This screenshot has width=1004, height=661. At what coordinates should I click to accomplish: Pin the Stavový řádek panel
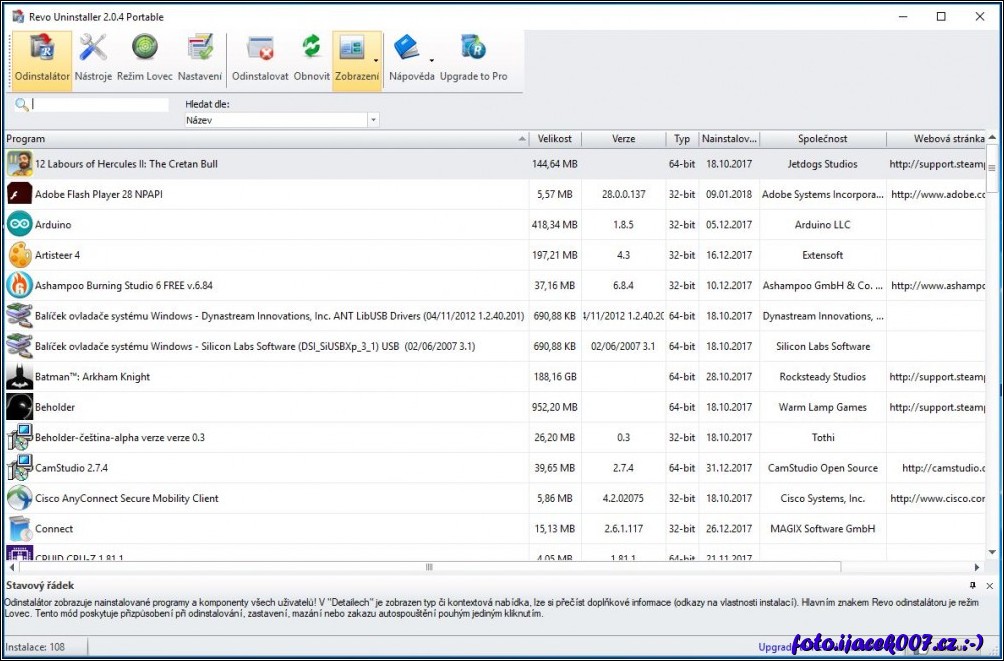973,585
